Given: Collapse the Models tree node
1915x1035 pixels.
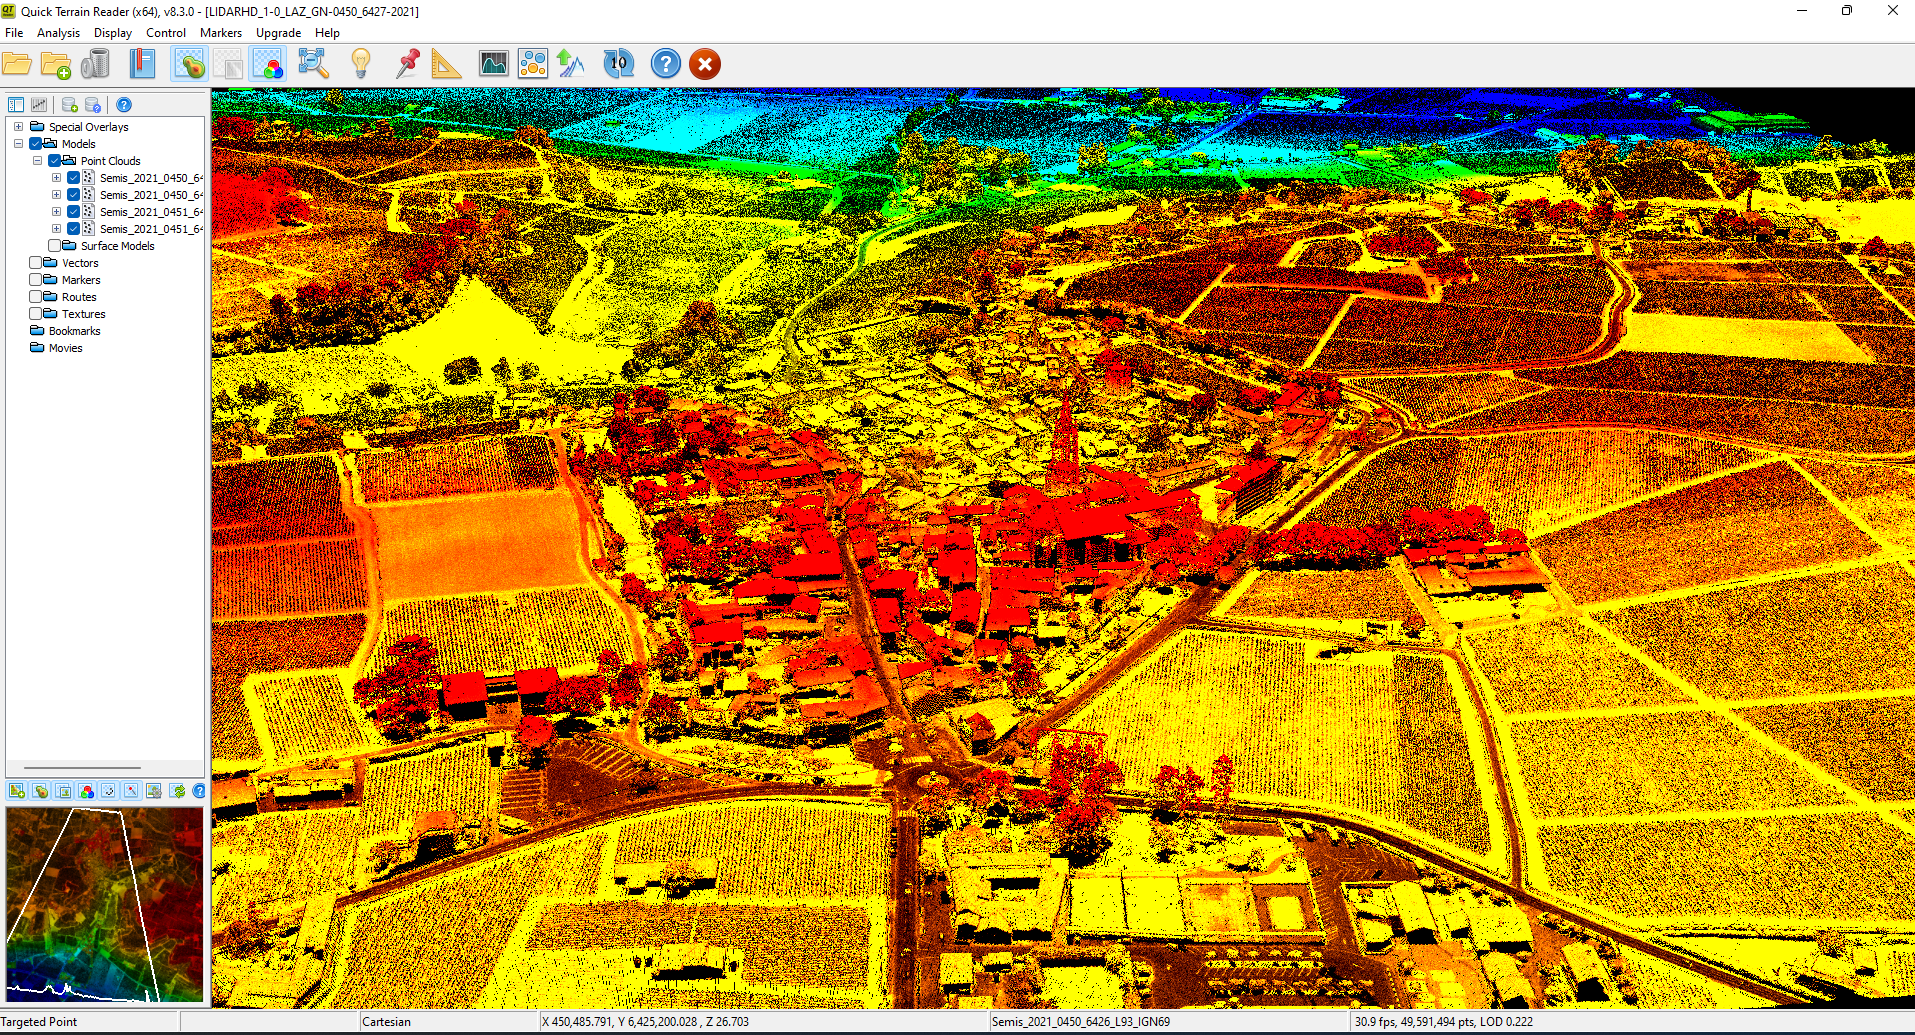Looking at the screenshot, I should point(18,143).
